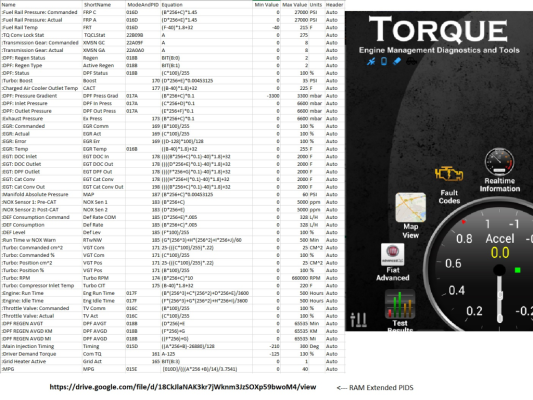
Task: Open the Map View icon
Action: pos(411,207)
